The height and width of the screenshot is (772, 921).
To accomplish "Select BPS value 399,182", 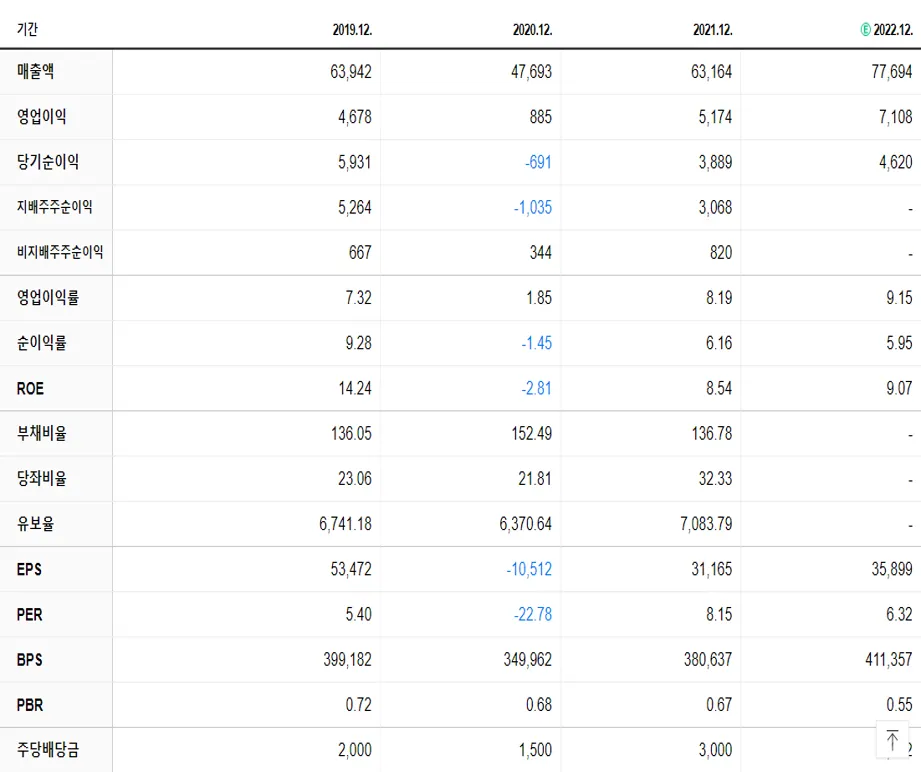I will [347, 660].
